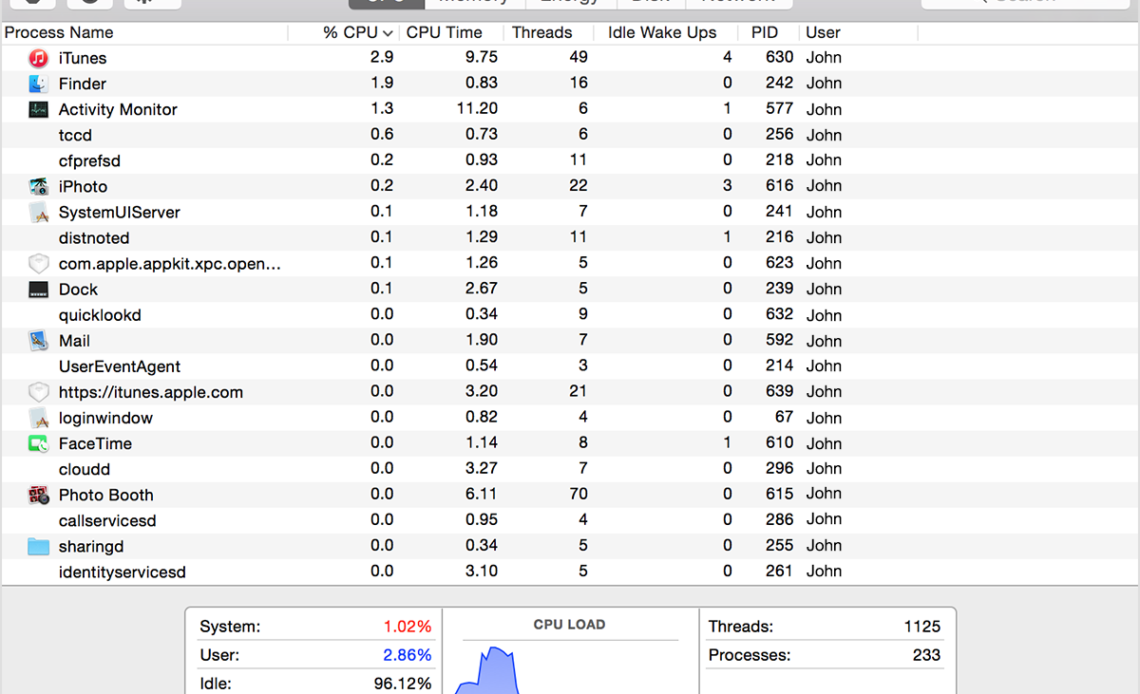The height and width of the screenshot is (694, 1140).
Task: Sort by the User column header
Action: coord(823,33)
